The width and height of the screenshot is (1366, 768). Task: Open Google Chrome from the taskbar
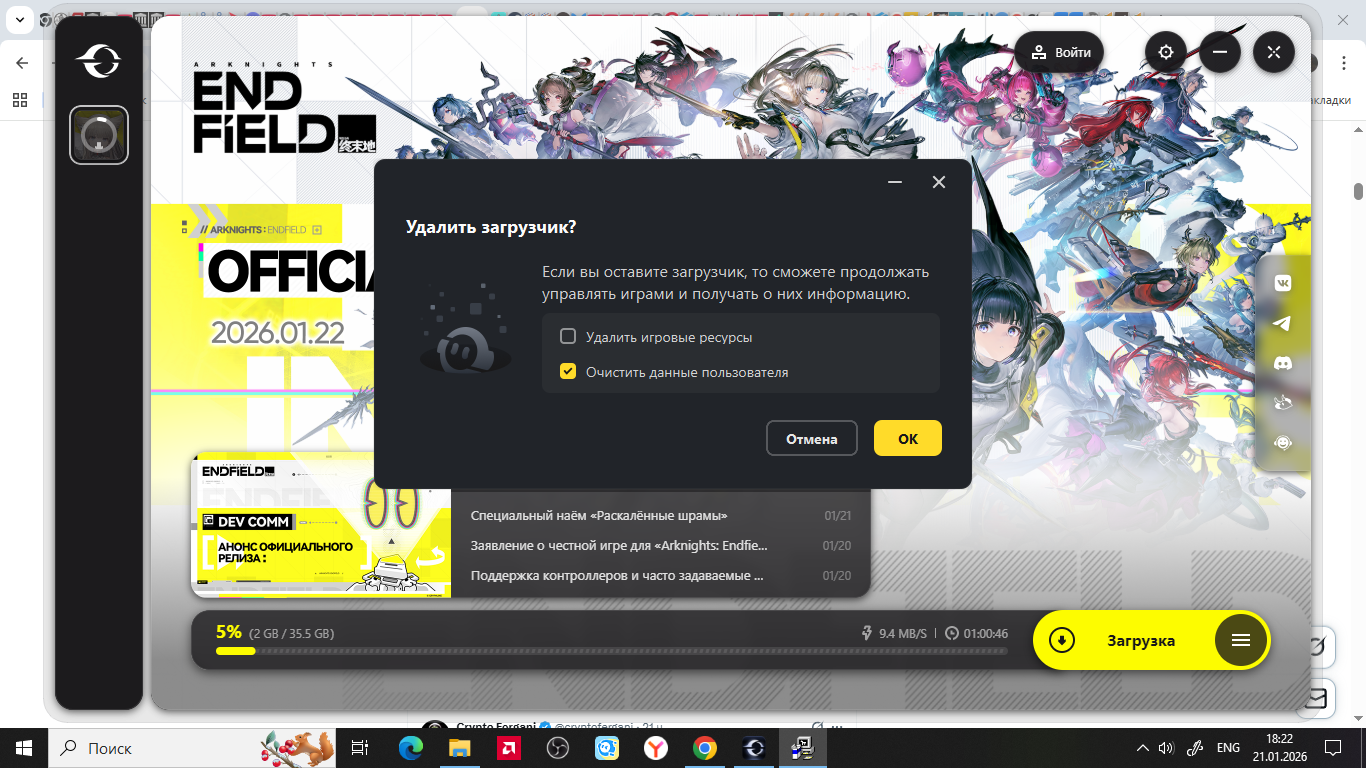point(705,747)
